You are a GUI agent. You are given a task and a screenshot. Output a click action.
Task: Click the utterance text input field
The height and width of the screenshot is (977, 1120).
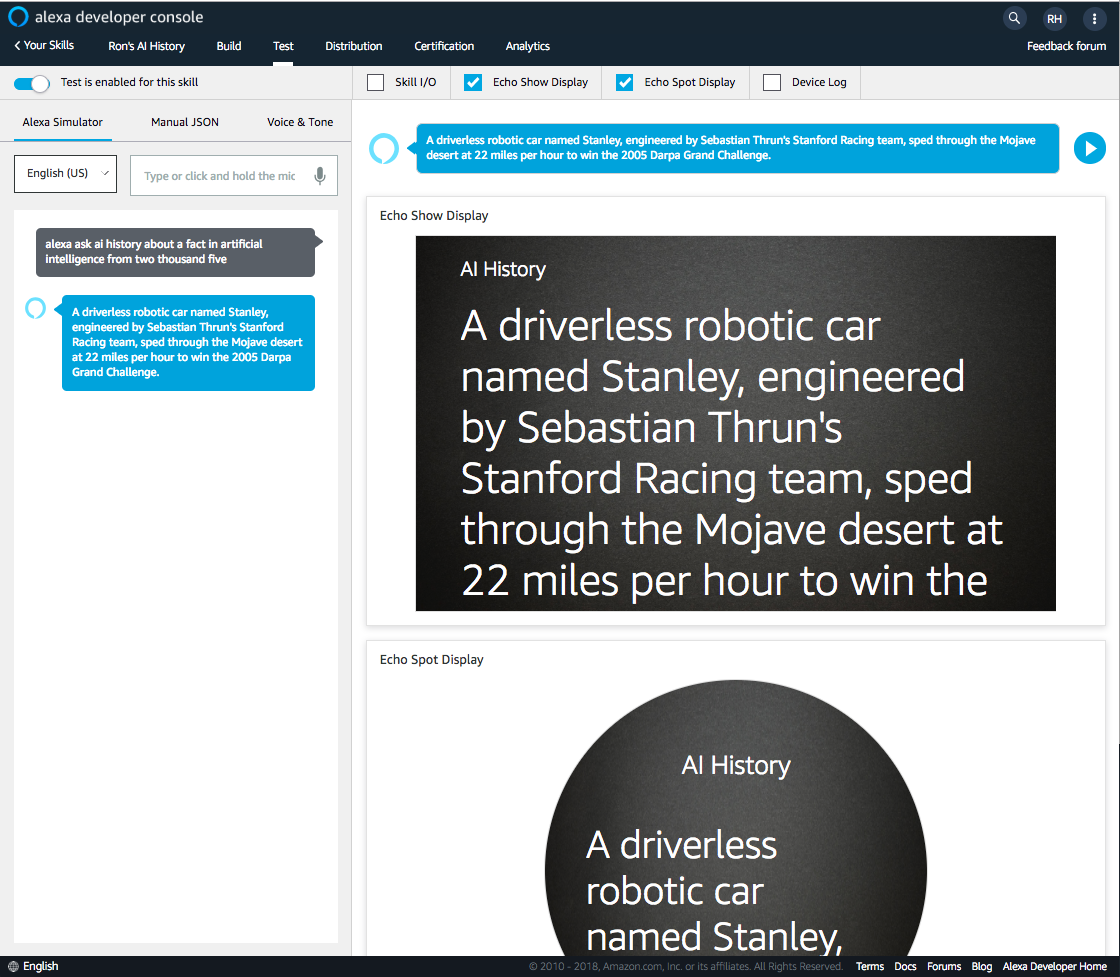click(220, 176)
